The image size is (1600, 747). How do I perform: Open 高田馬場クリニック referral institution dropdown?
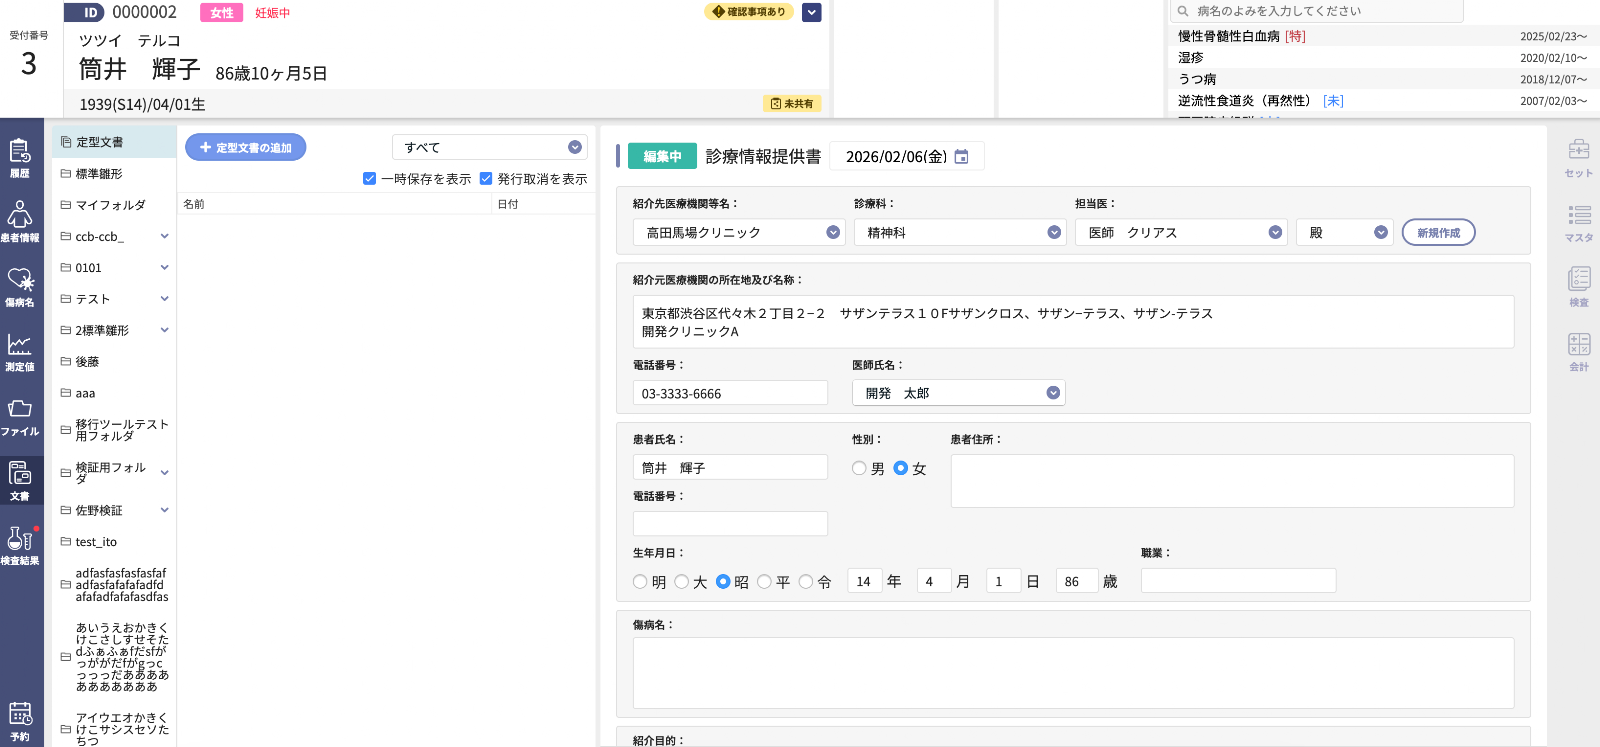point(739,232)
